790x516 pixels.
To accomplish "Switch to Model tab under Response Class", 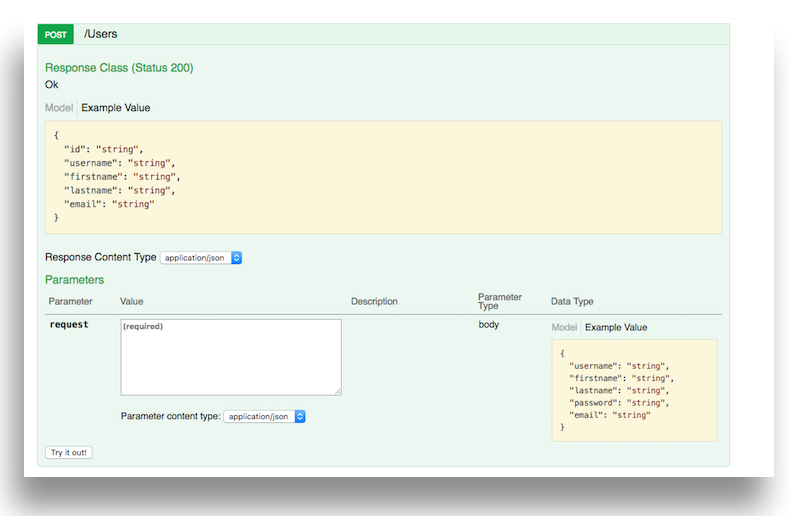I will coord(59,108).
